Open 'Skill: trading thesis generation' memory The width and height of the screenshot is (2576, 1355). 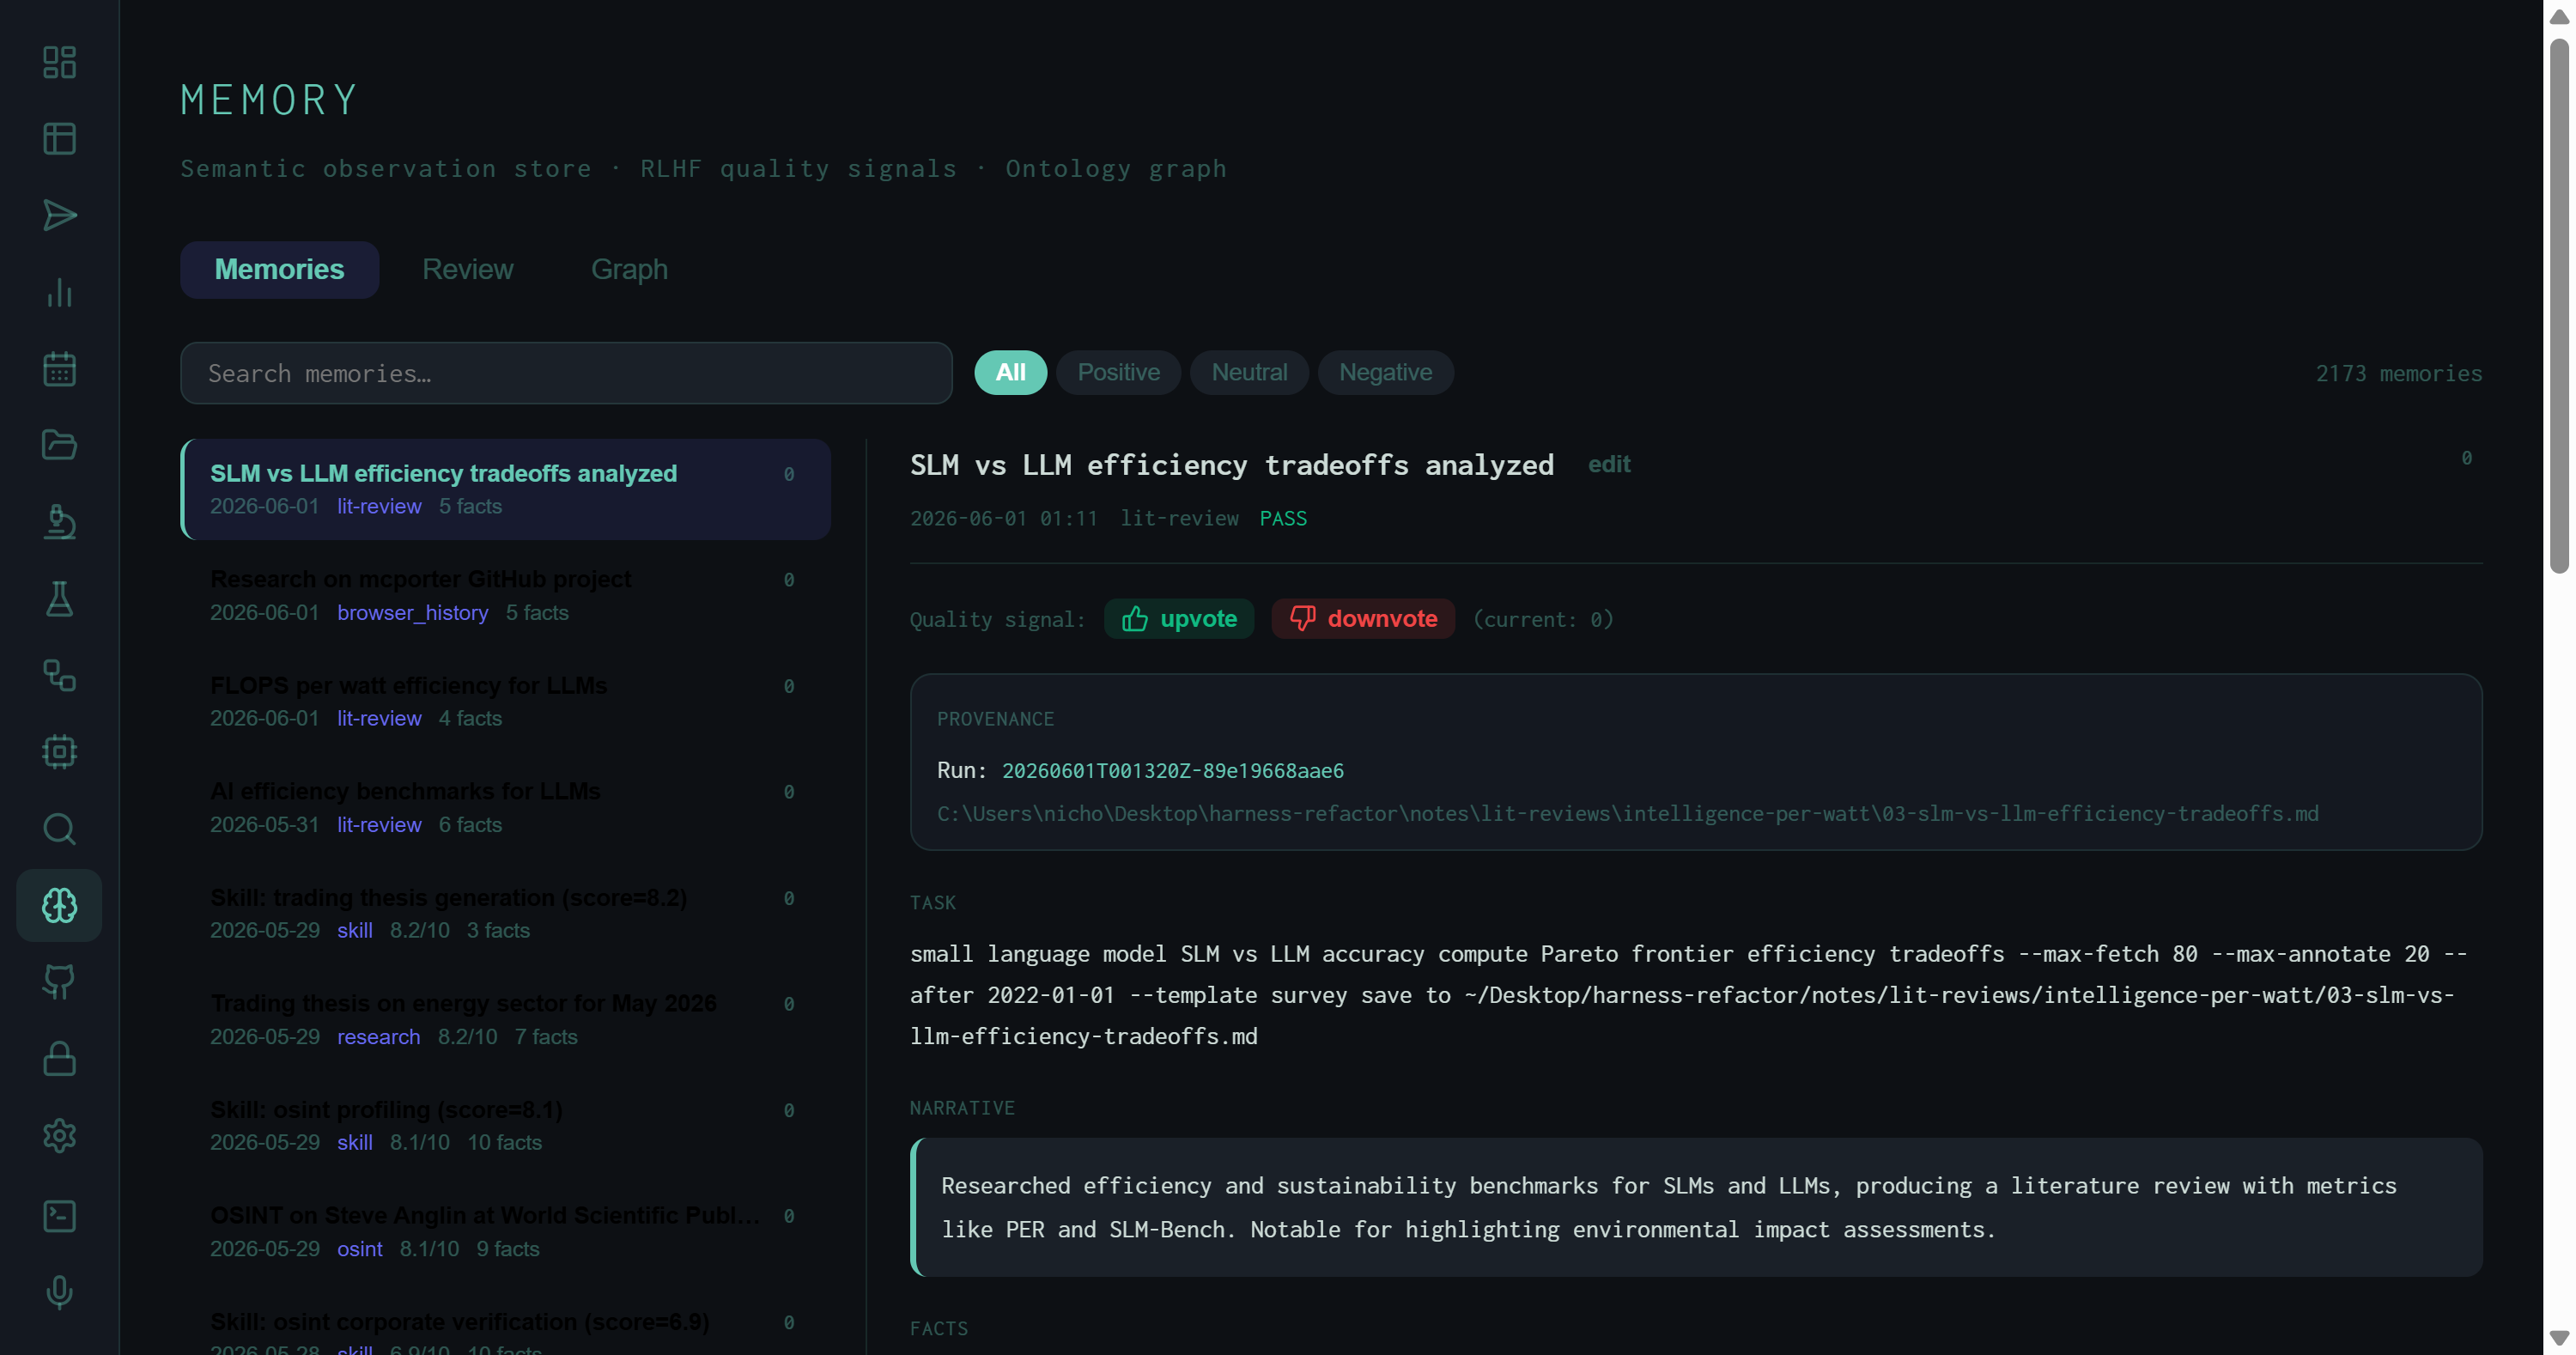[x=505, y=913]
